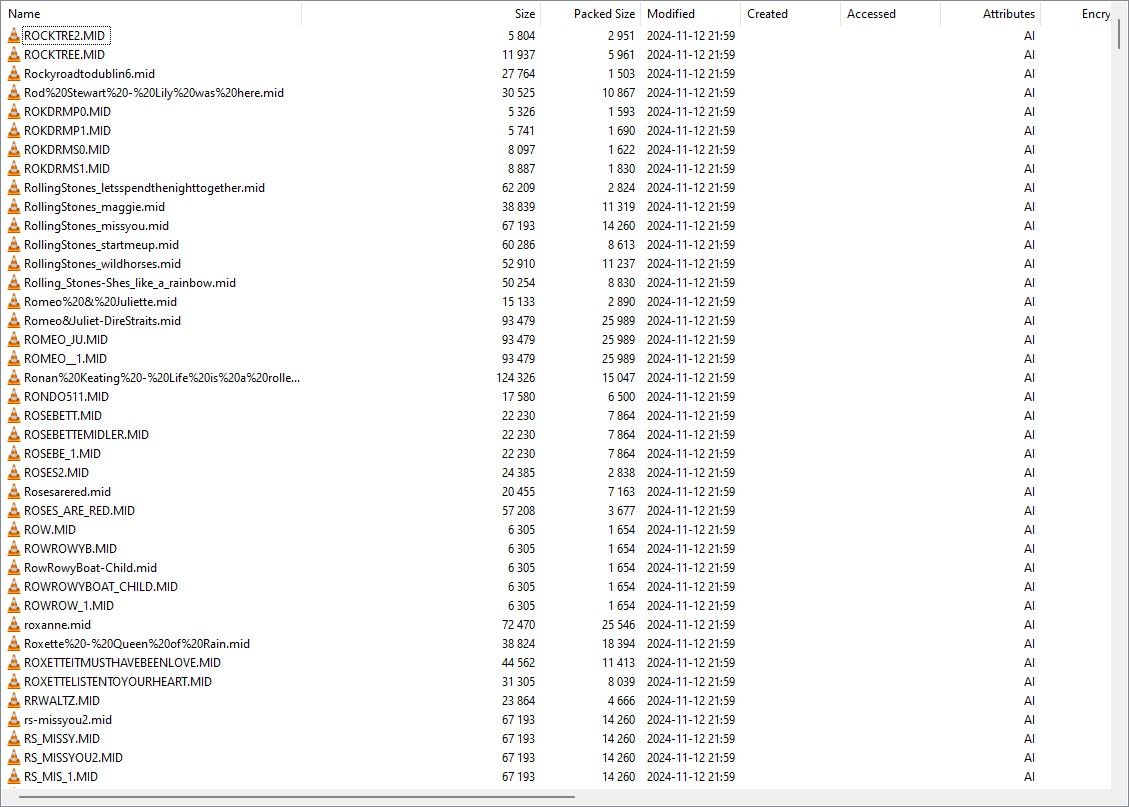Select the file ROSEBETTEMIDLER.MID
1129x807 pixels.
(86, 435)
